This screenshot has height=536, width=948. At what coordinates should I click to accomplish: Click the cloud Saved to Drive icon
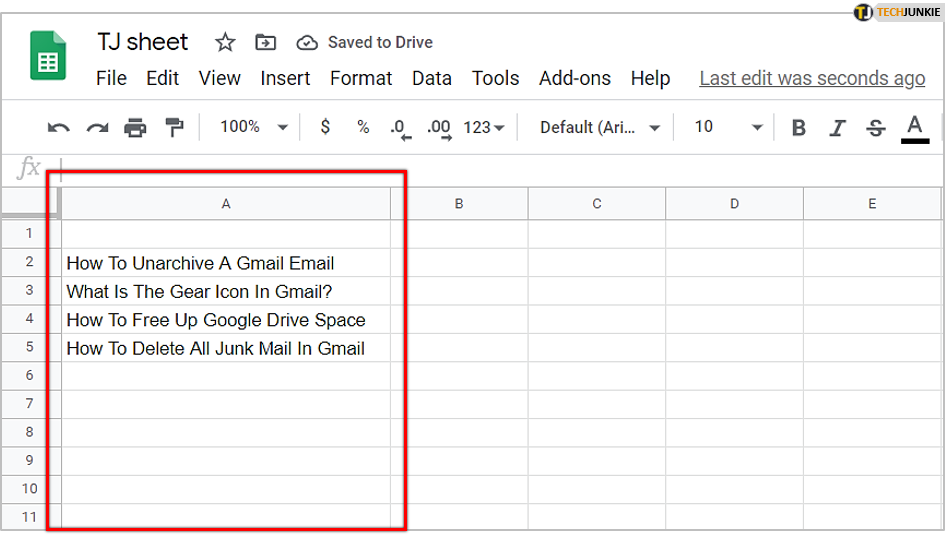[x=307, y=43]
